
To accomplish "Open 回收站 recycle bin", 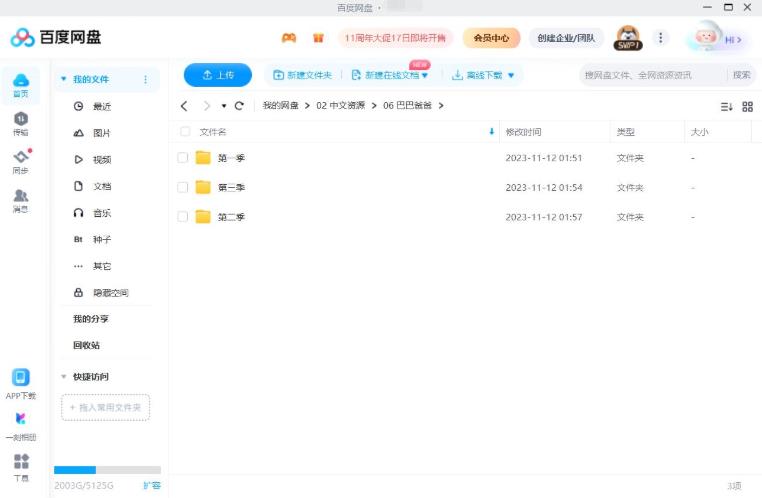I will coord(87,345).
